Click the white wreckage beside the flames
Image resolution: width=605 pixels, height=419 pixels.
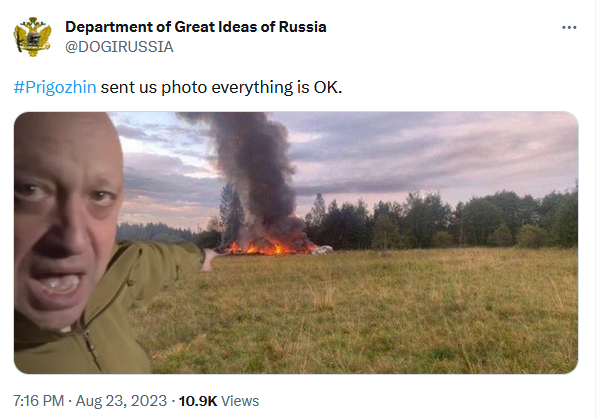coord(320,249)
